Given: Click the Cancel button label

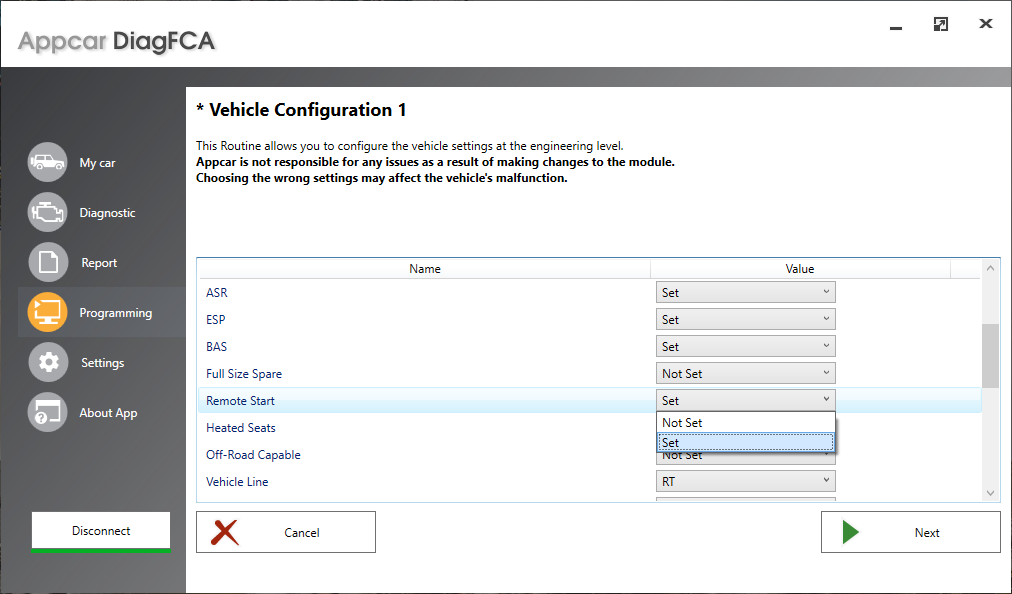Looking at the screenshot, I should (301, 533).
